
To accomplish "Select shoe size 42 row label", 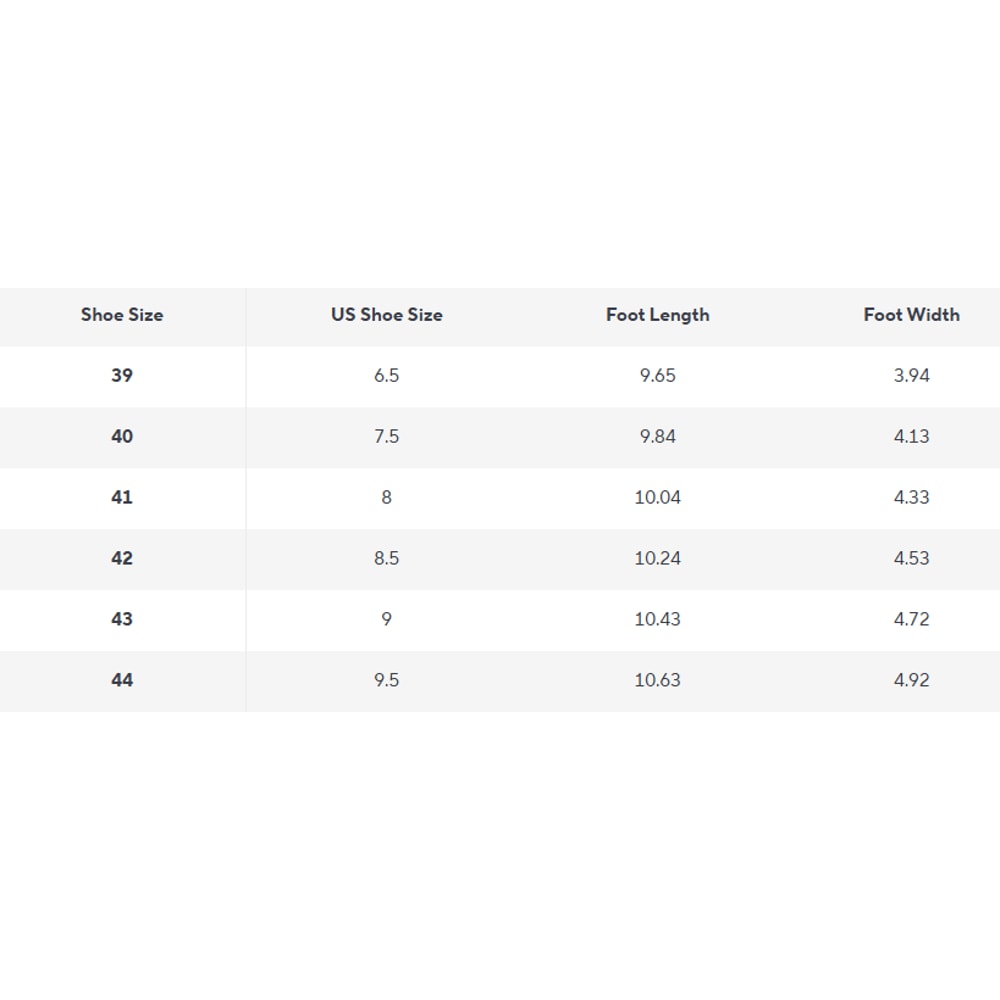I will pyautogui.click(x=122, y=559).
